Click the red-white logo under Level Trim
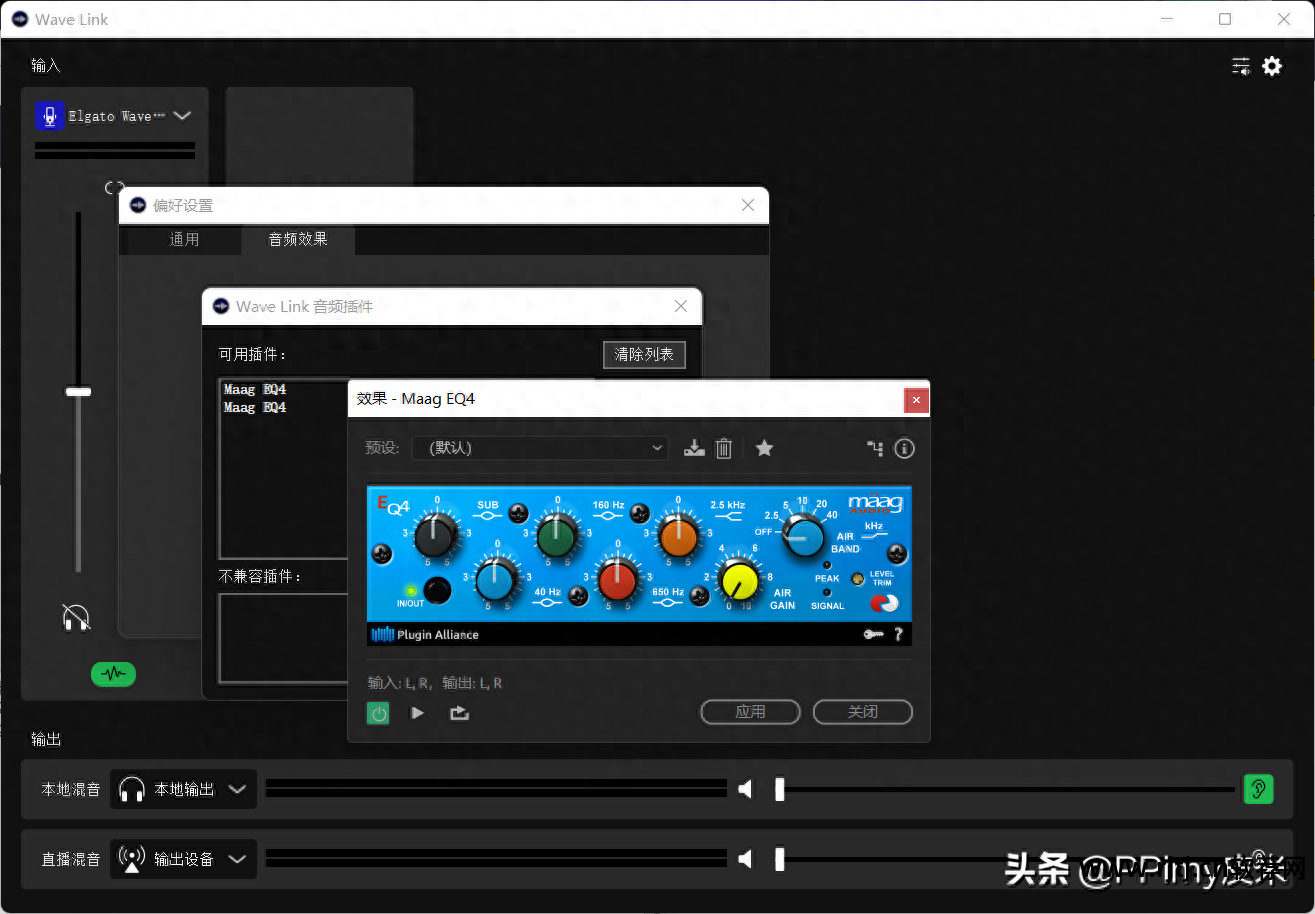Viewport: 1315px width, 914px height. coord(884,603)
